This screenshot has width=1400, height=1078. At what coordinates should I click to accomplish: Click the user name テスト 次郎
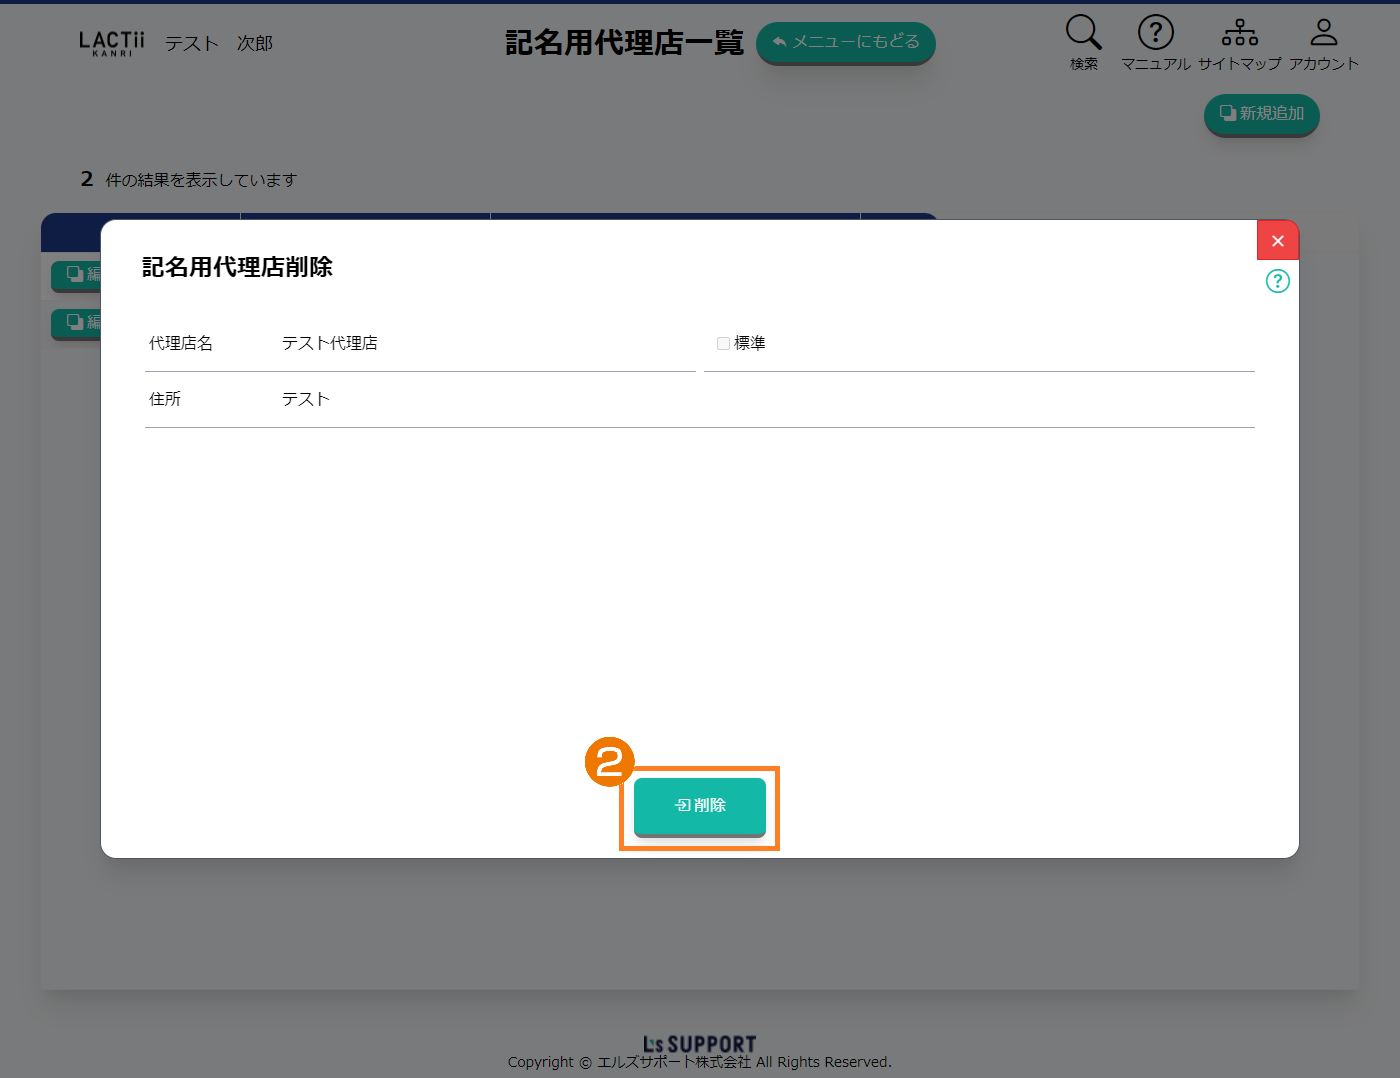coord(218,44)
